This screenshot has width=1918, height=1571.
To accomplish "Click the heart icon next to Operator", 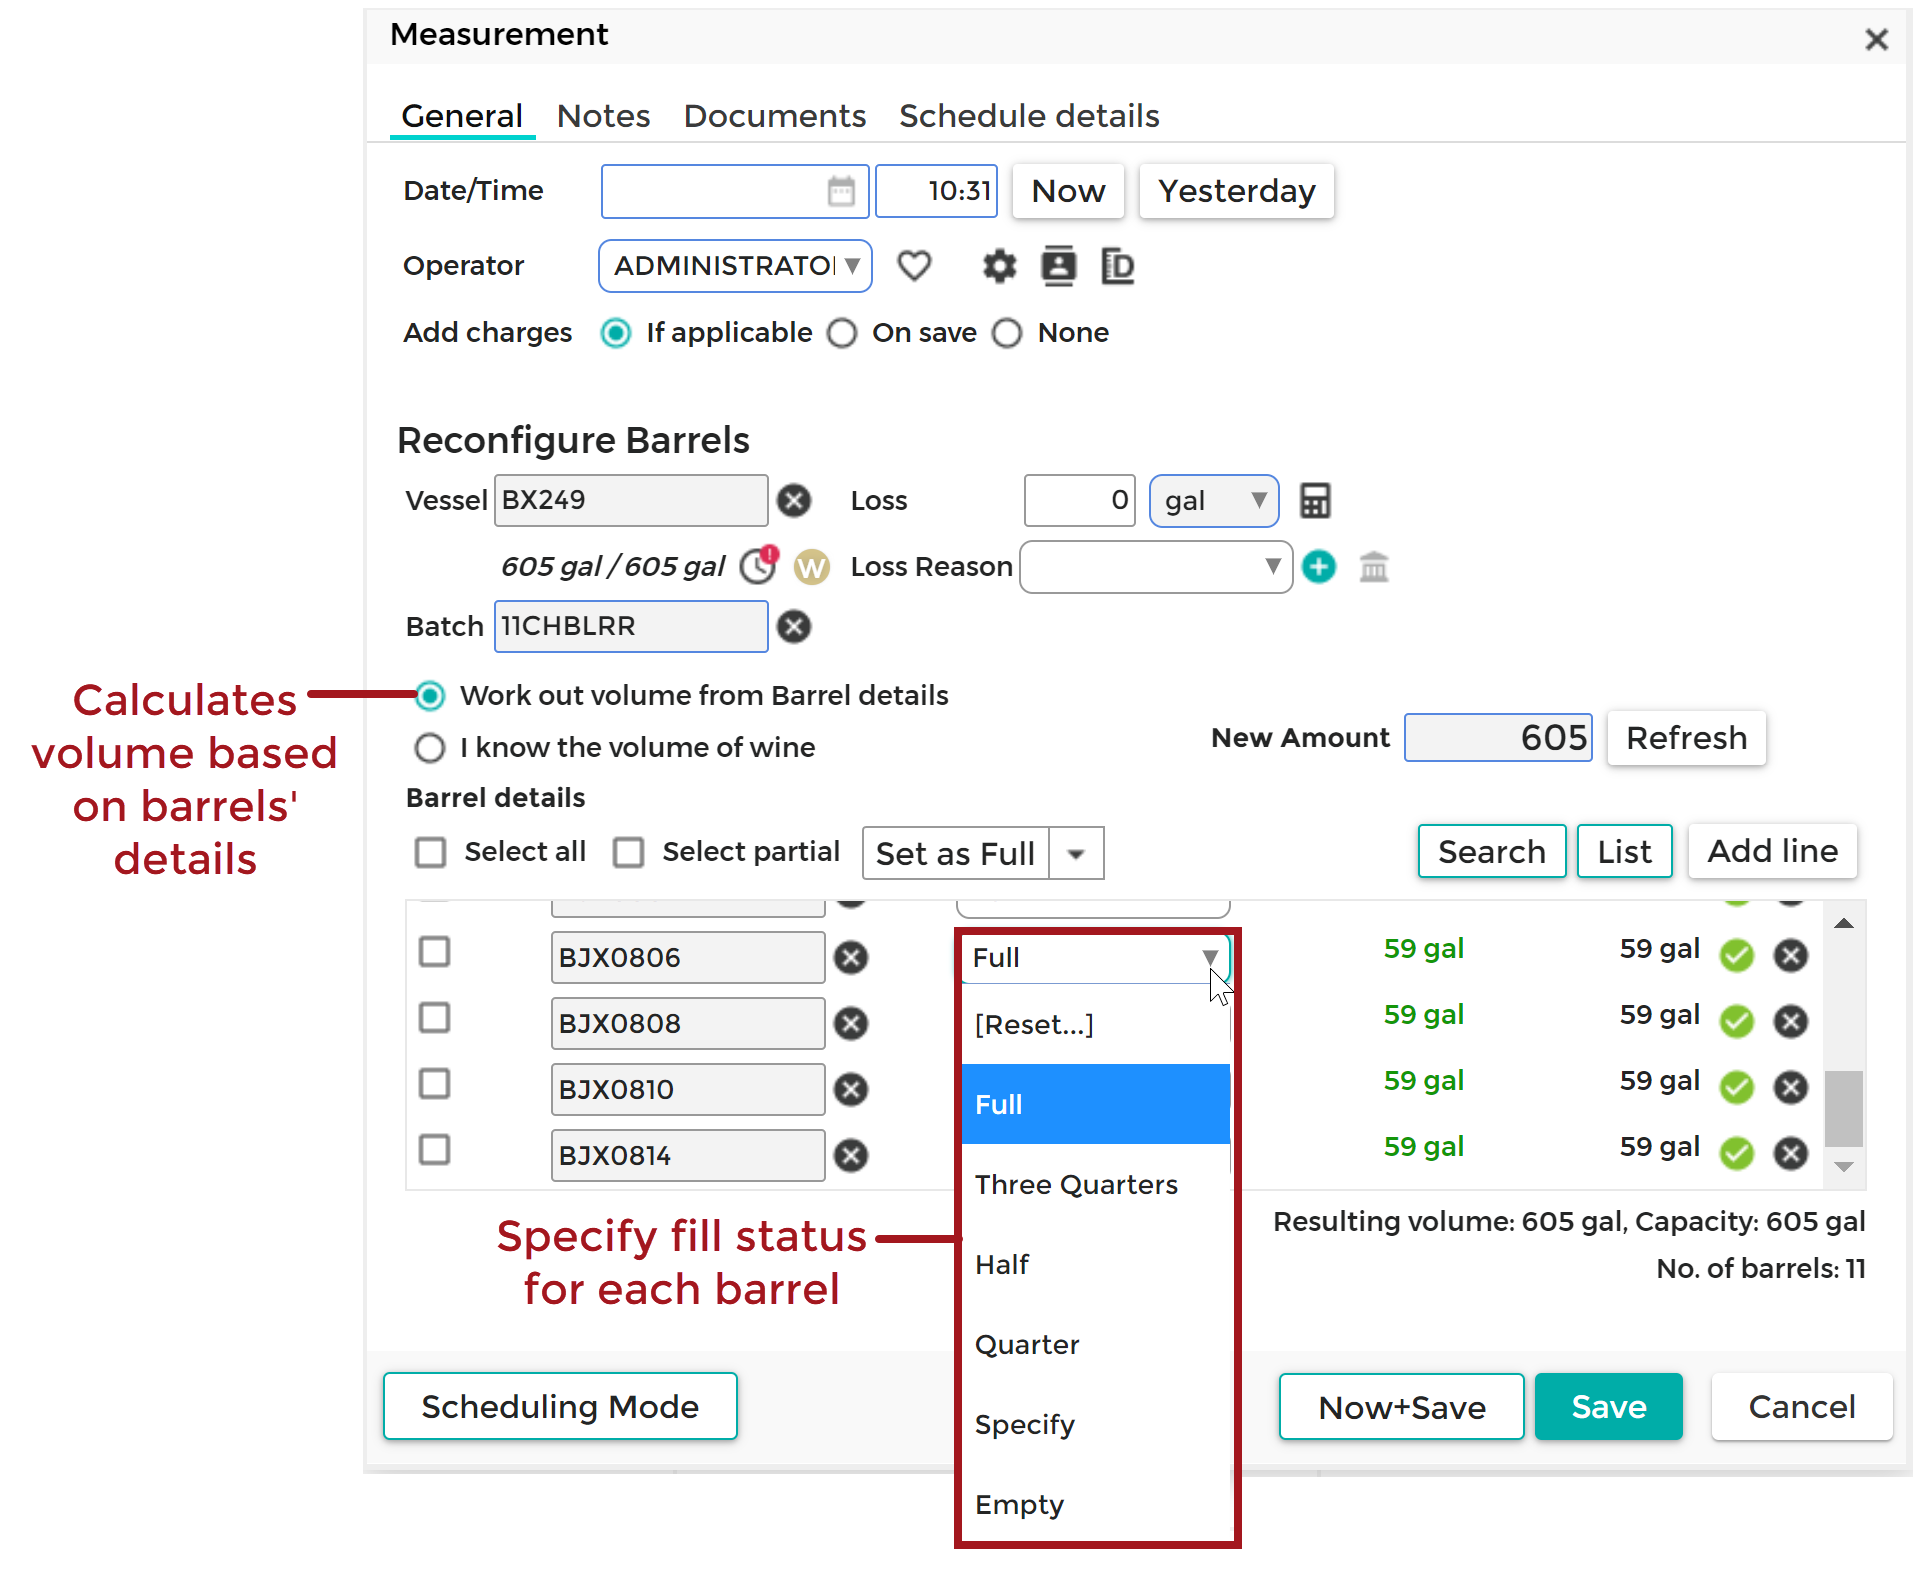I will (914, 265).
